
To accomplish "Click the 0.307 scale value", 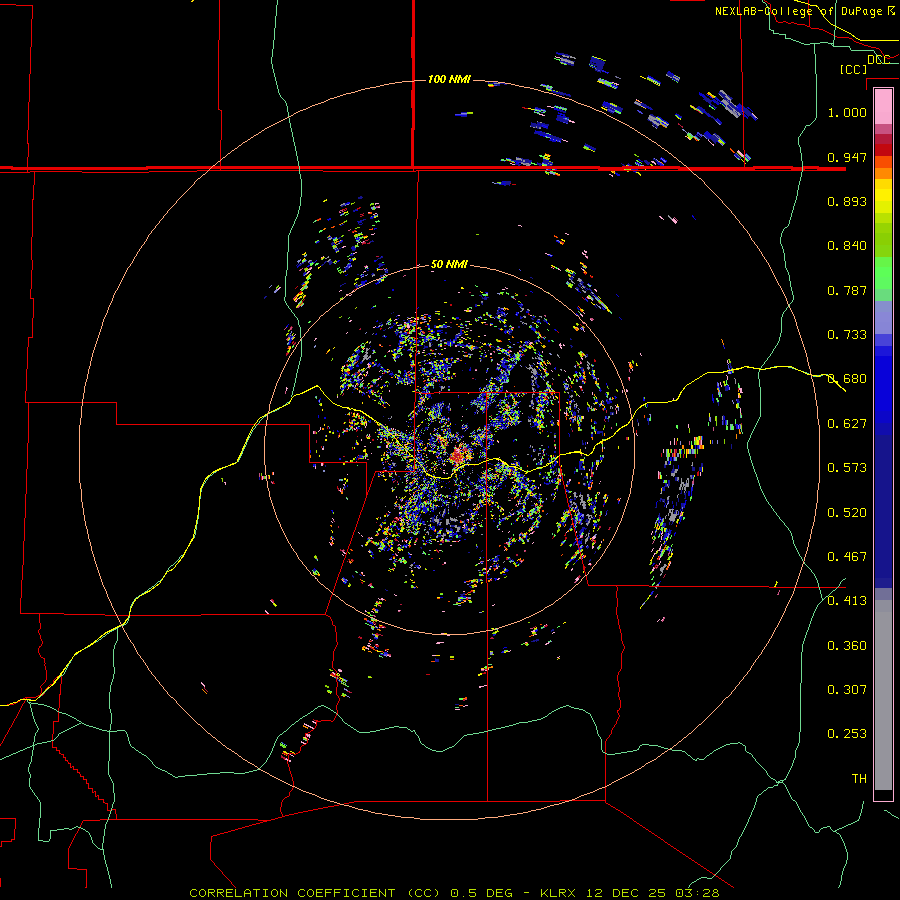I will 847,690.
